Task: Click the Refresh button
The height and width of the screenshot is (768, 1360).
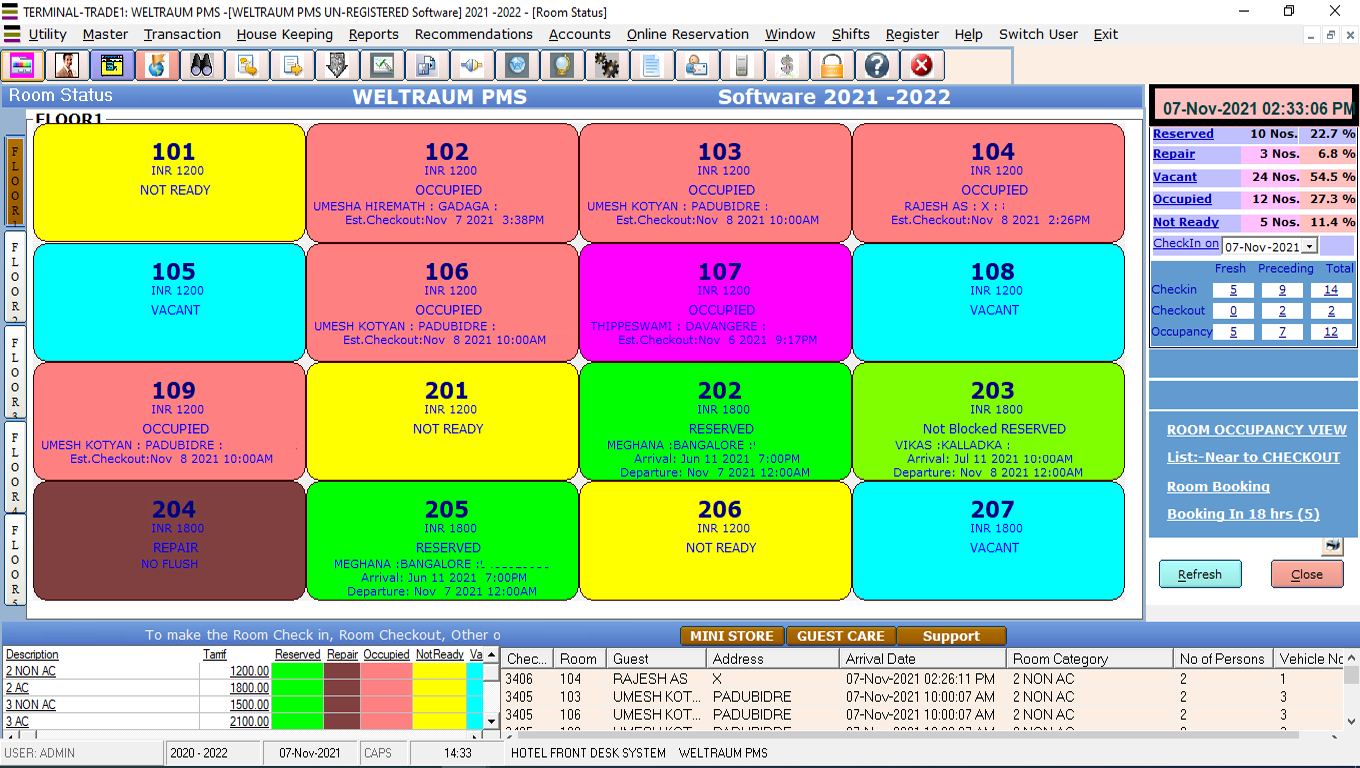Action: pos(1200,574)
